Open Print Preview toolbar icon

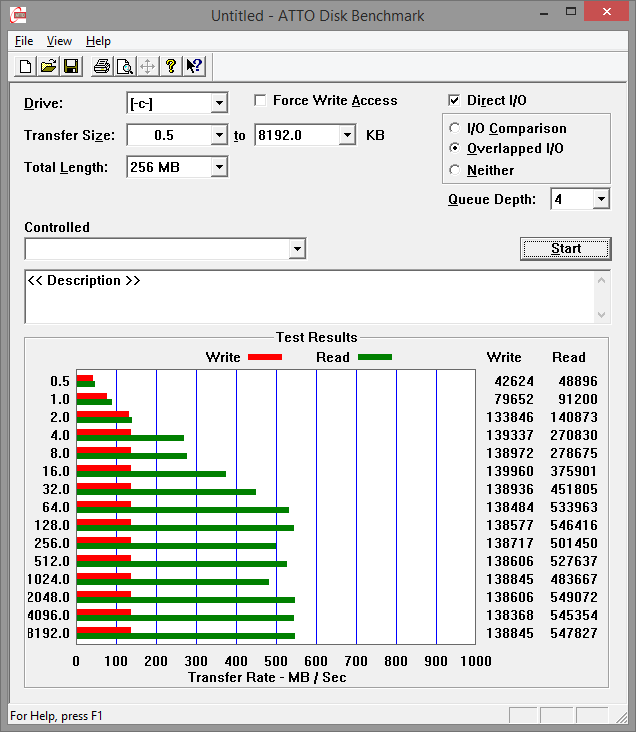click(125, 66)
